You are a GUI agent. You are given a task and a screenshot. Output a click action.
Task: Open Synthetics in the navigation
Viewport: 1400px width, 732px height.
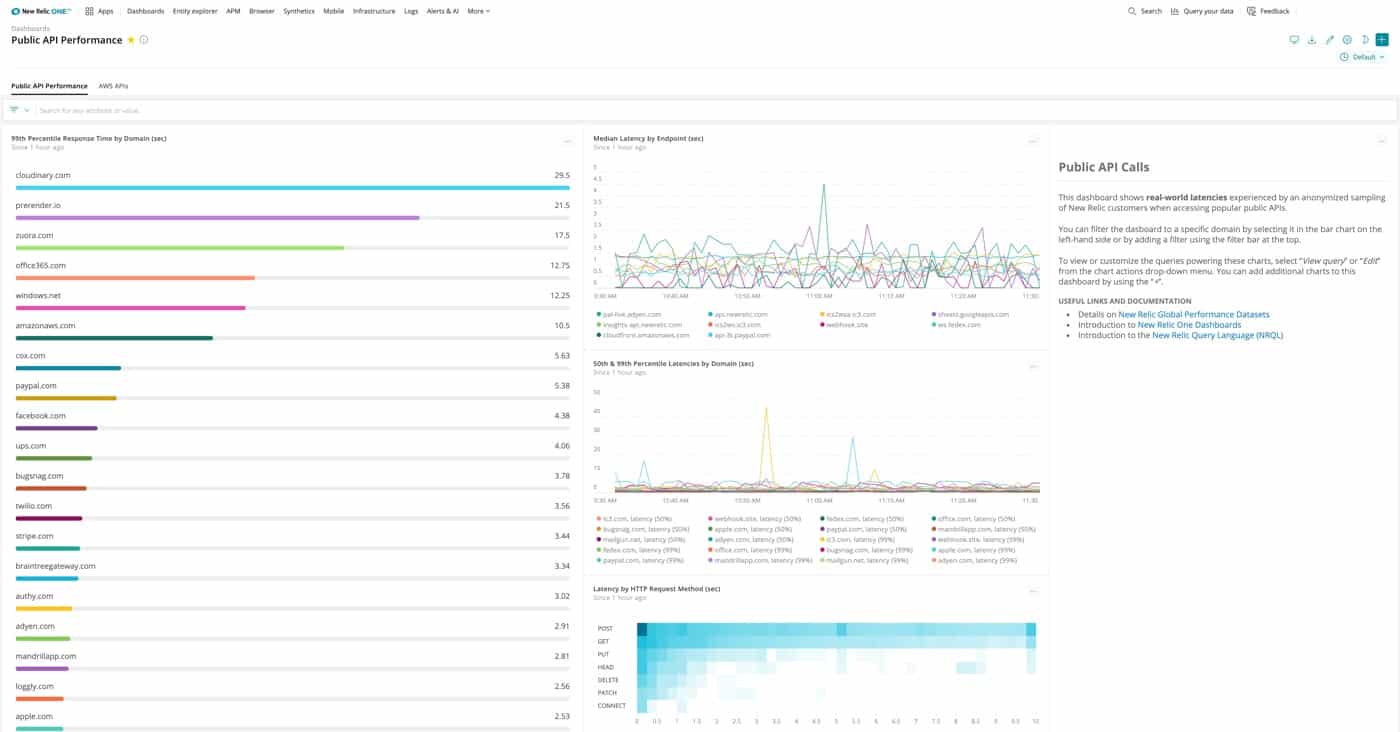(x=299, y=11)
